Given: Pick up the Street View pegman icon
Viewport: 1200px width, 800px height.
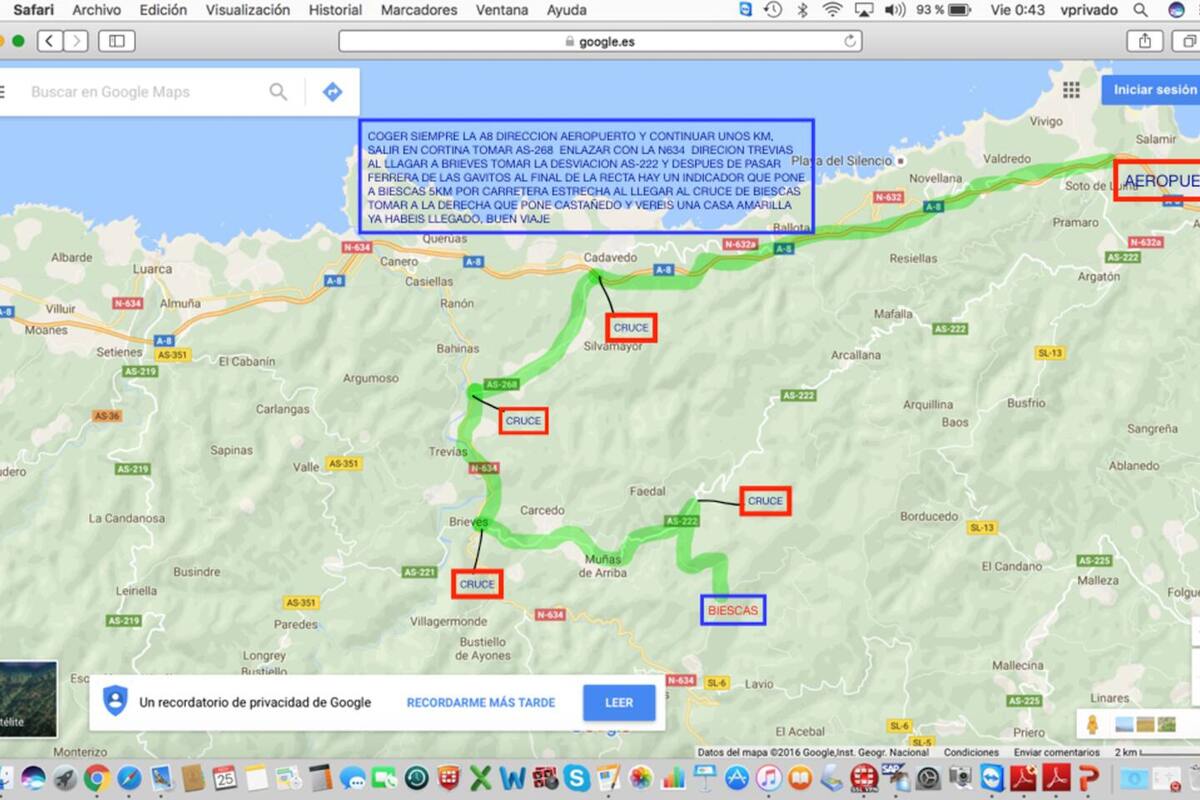Looking at the screenshot, I should (x=1092, y=724).
